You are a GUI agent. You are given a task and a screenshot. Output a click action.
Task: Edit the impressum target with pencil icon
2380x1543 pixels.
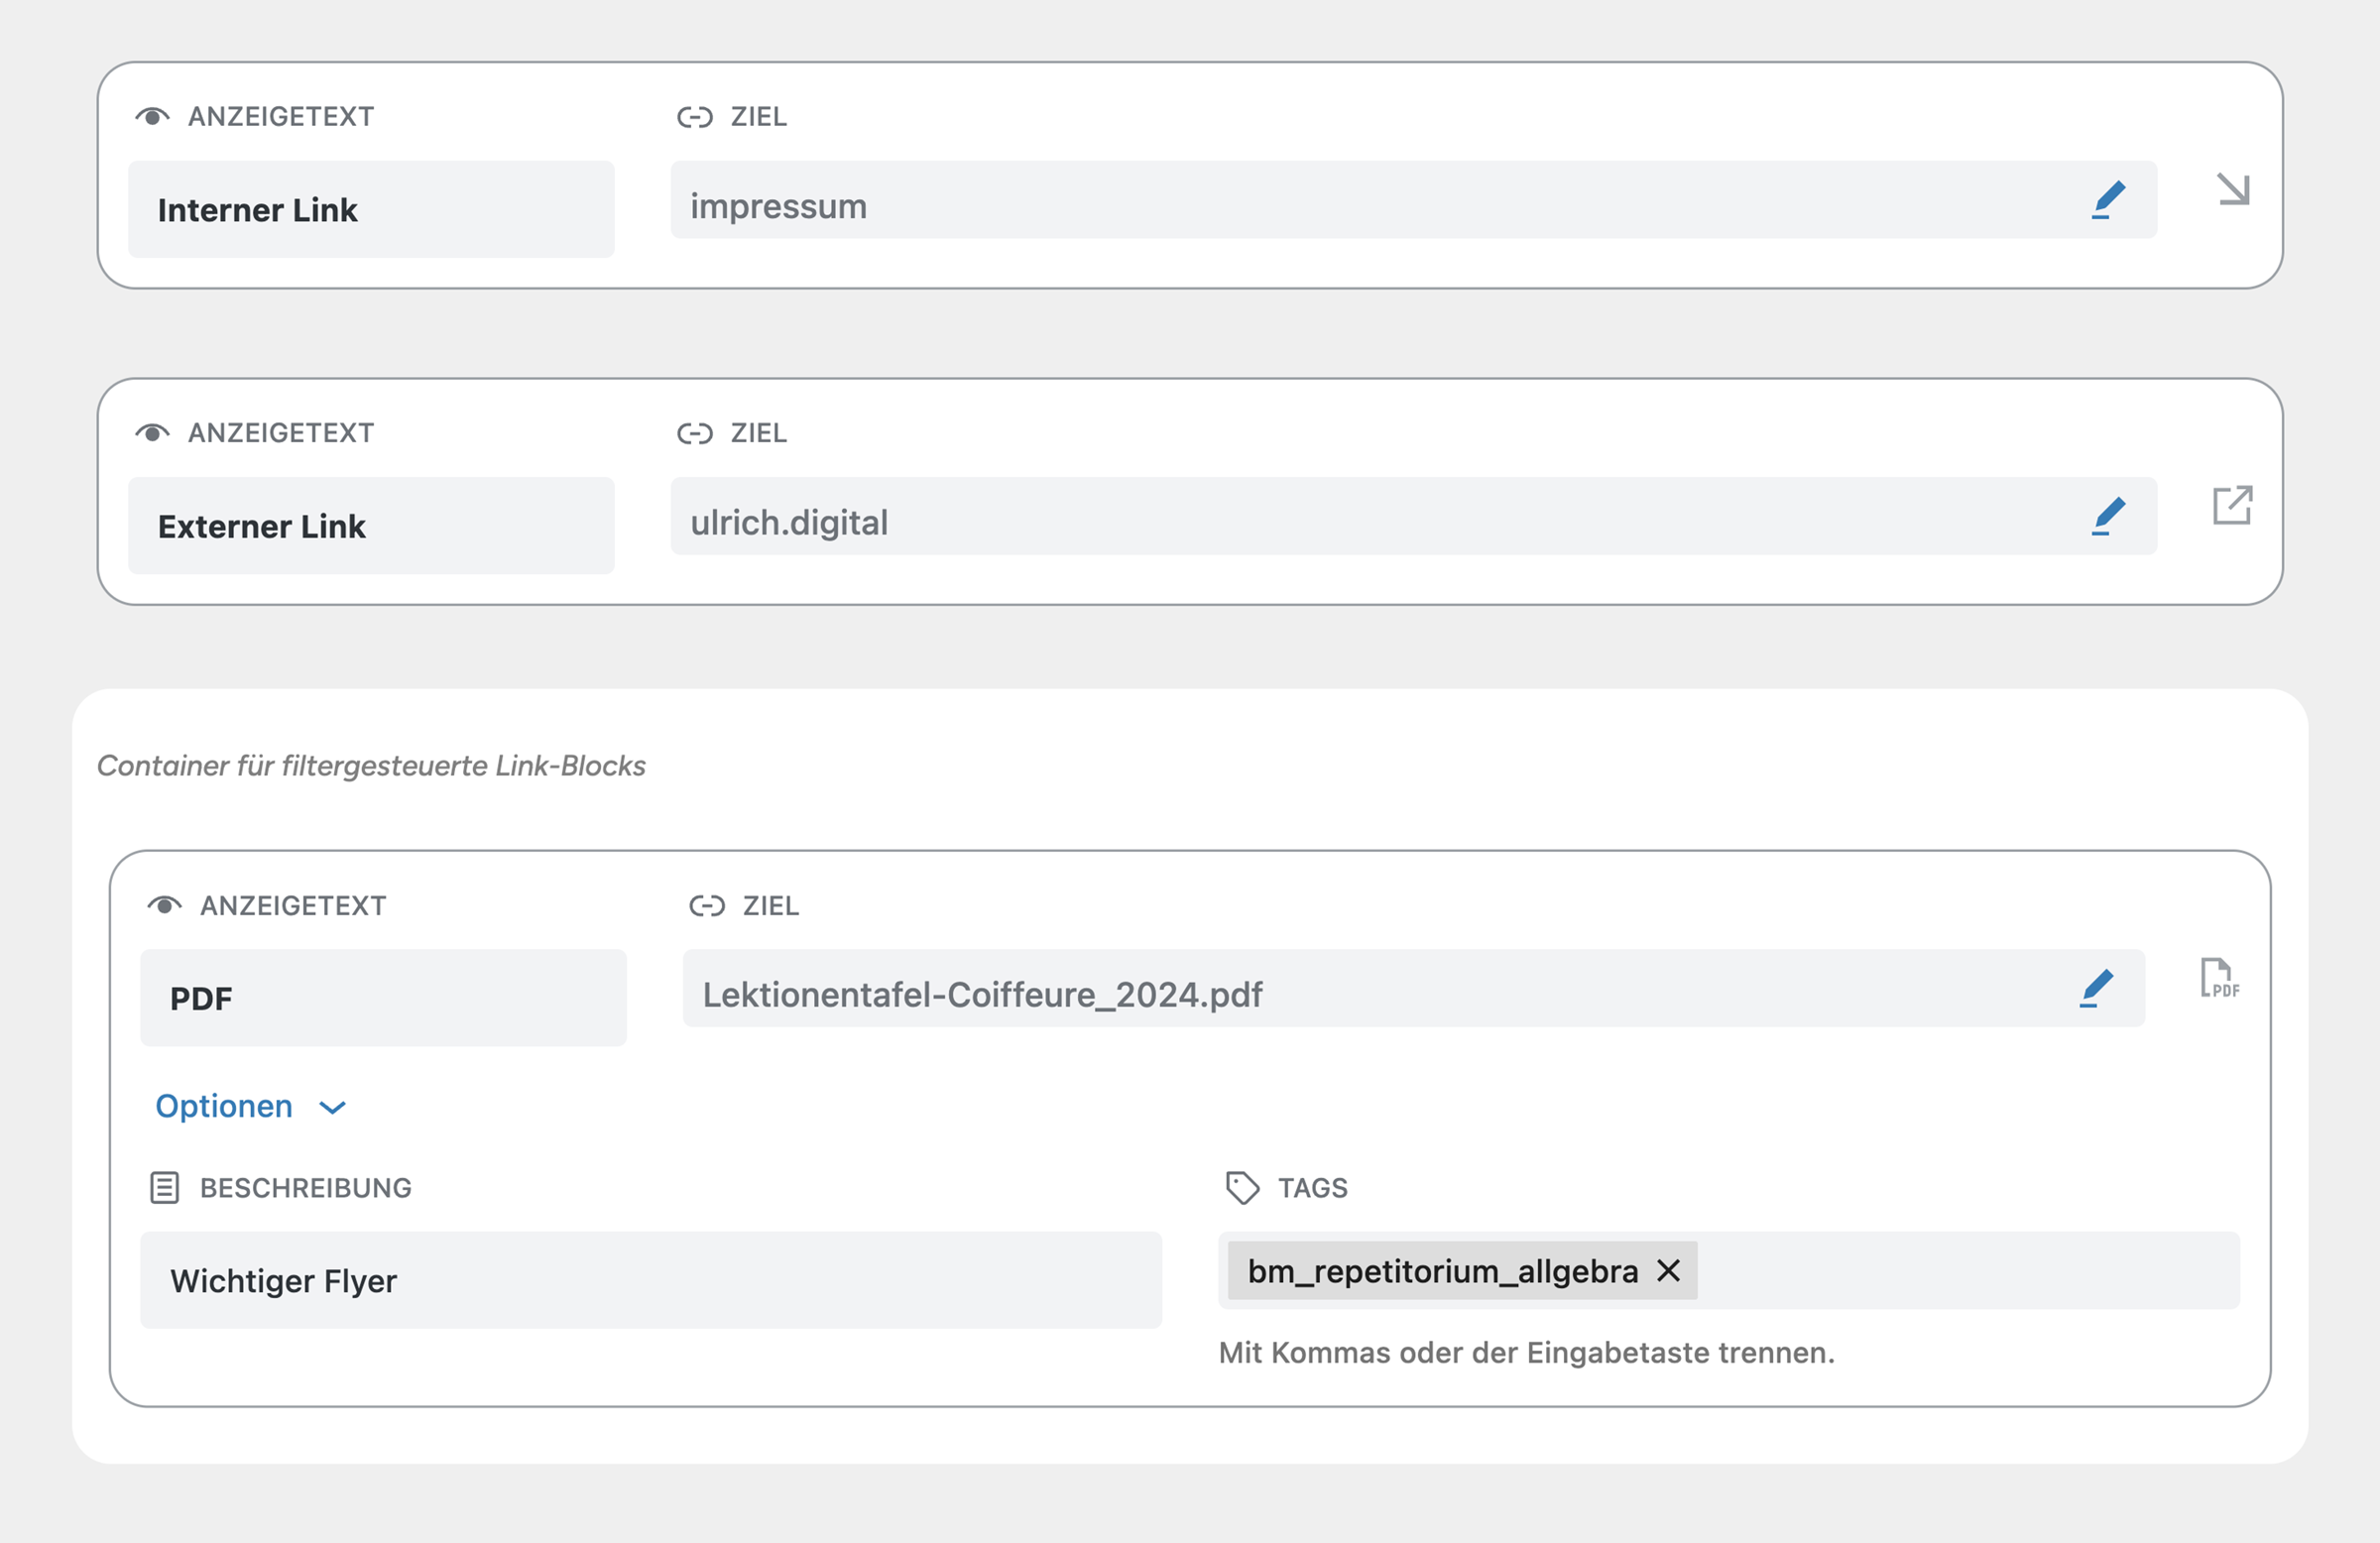[x=2108, y=200]
